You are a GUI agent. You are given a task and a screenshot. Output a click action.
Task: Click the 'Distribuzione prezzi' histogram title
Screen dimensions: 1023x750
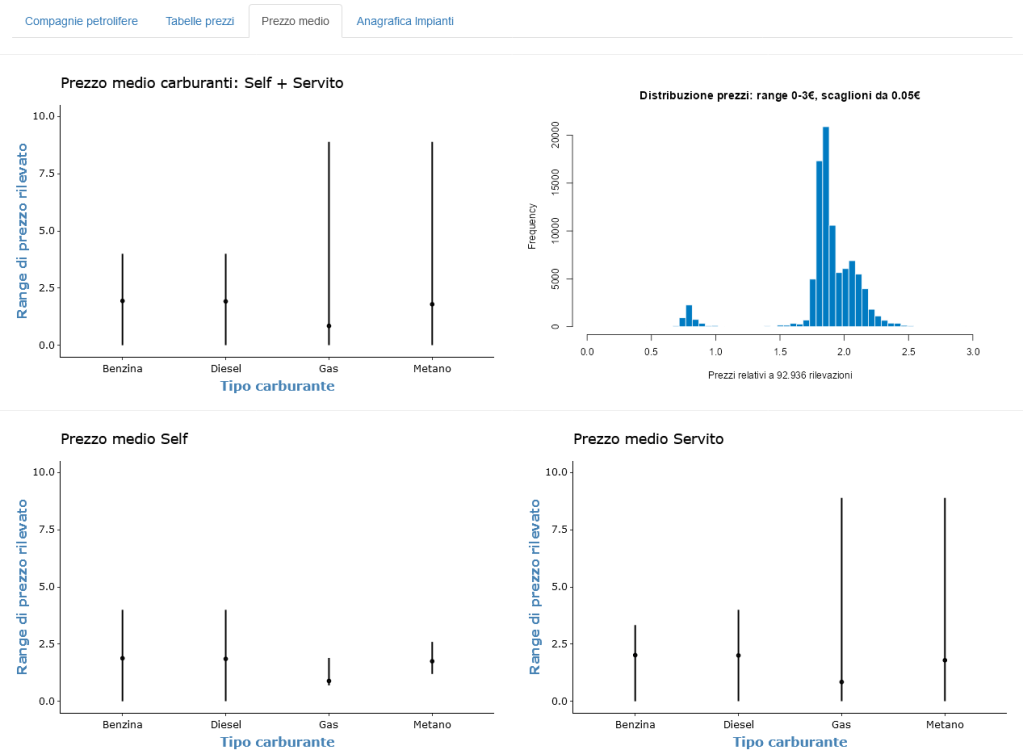tap(779, 96)
